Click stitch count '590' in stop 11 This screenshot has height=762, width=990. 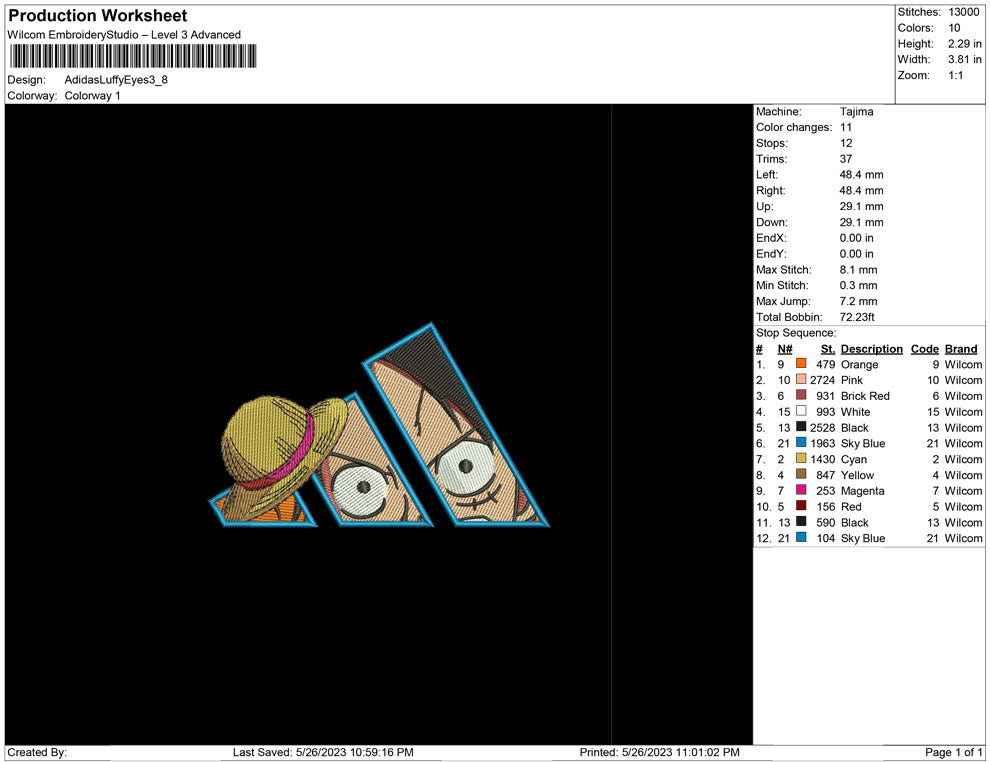pyautogui.click(x=825, y=522)
